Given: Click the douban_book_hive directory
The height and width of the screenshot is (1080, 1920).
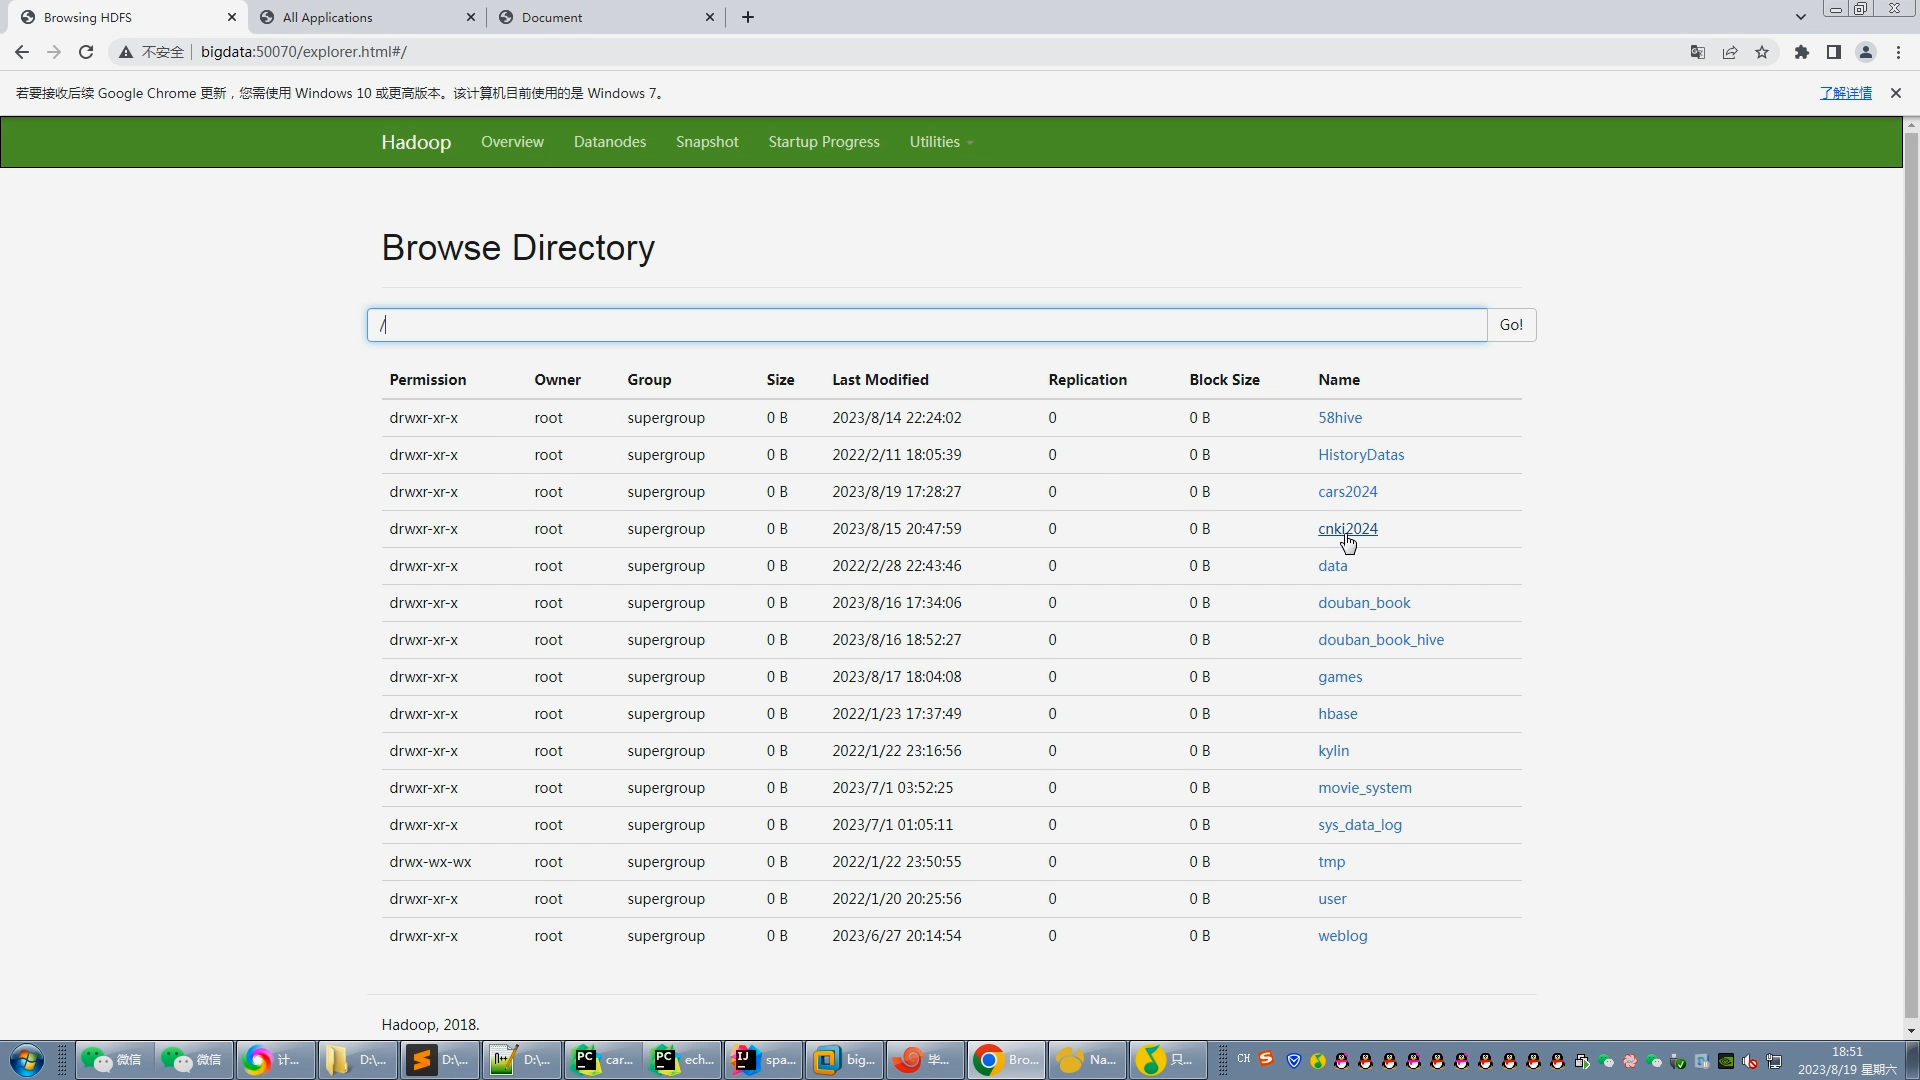Looking at the screenshot, I should point(1381,638).
